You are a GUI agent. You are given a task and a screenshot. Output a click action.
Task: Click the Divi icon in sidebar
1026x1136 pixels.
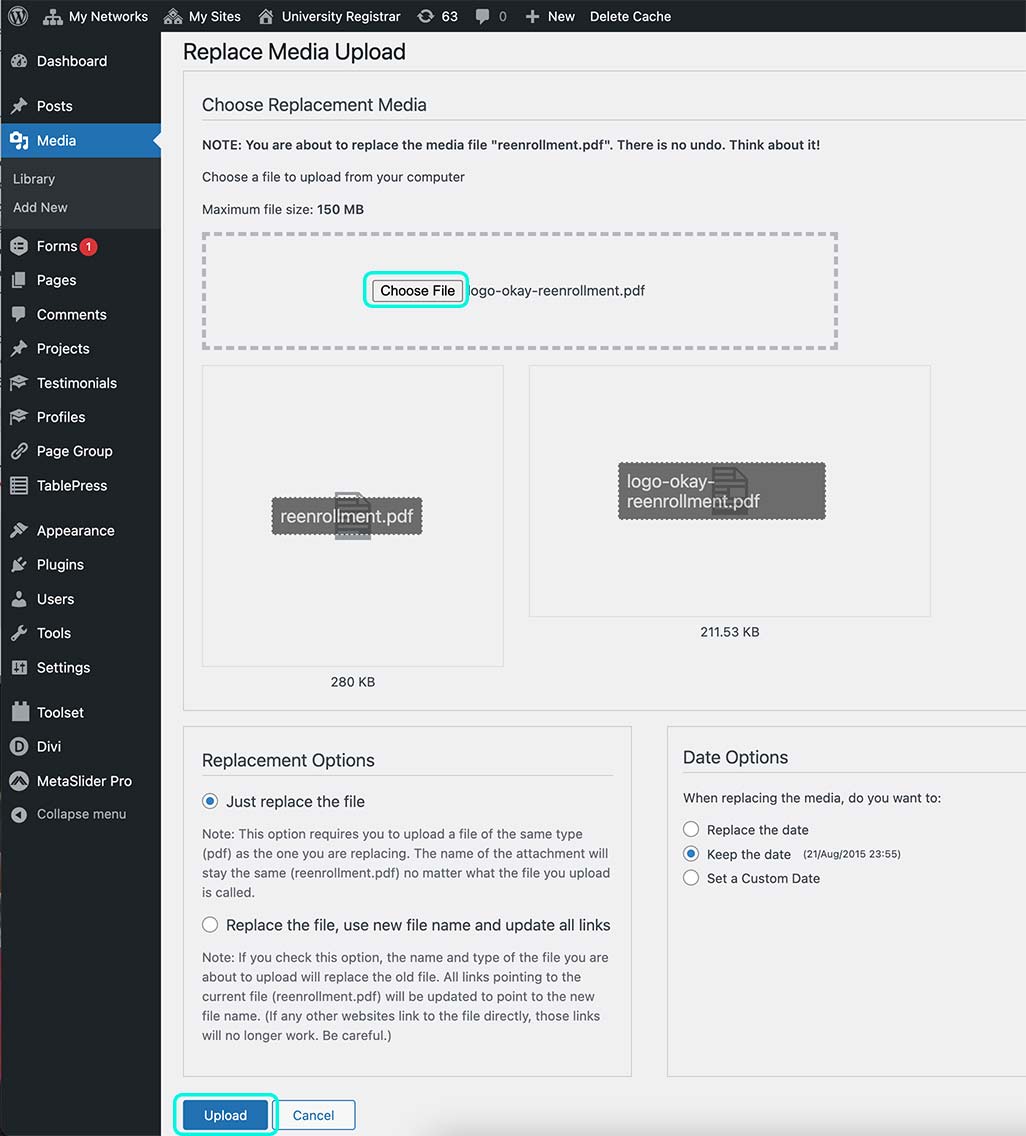click(19, 747)
